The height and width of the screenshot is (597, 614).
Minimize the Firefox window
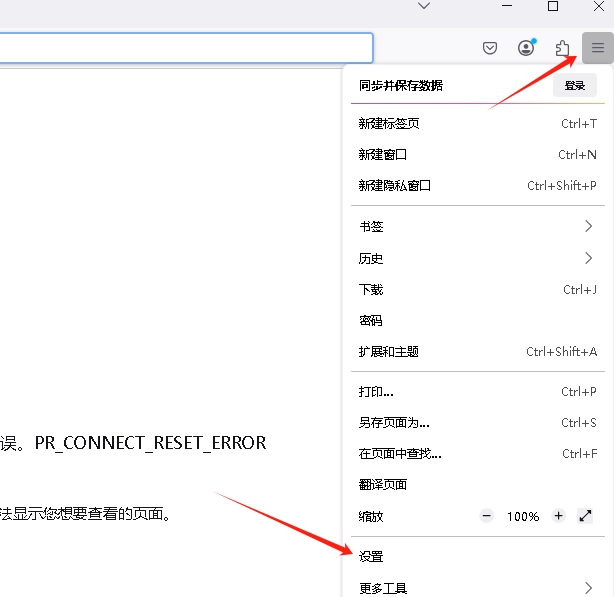point(507,6)
